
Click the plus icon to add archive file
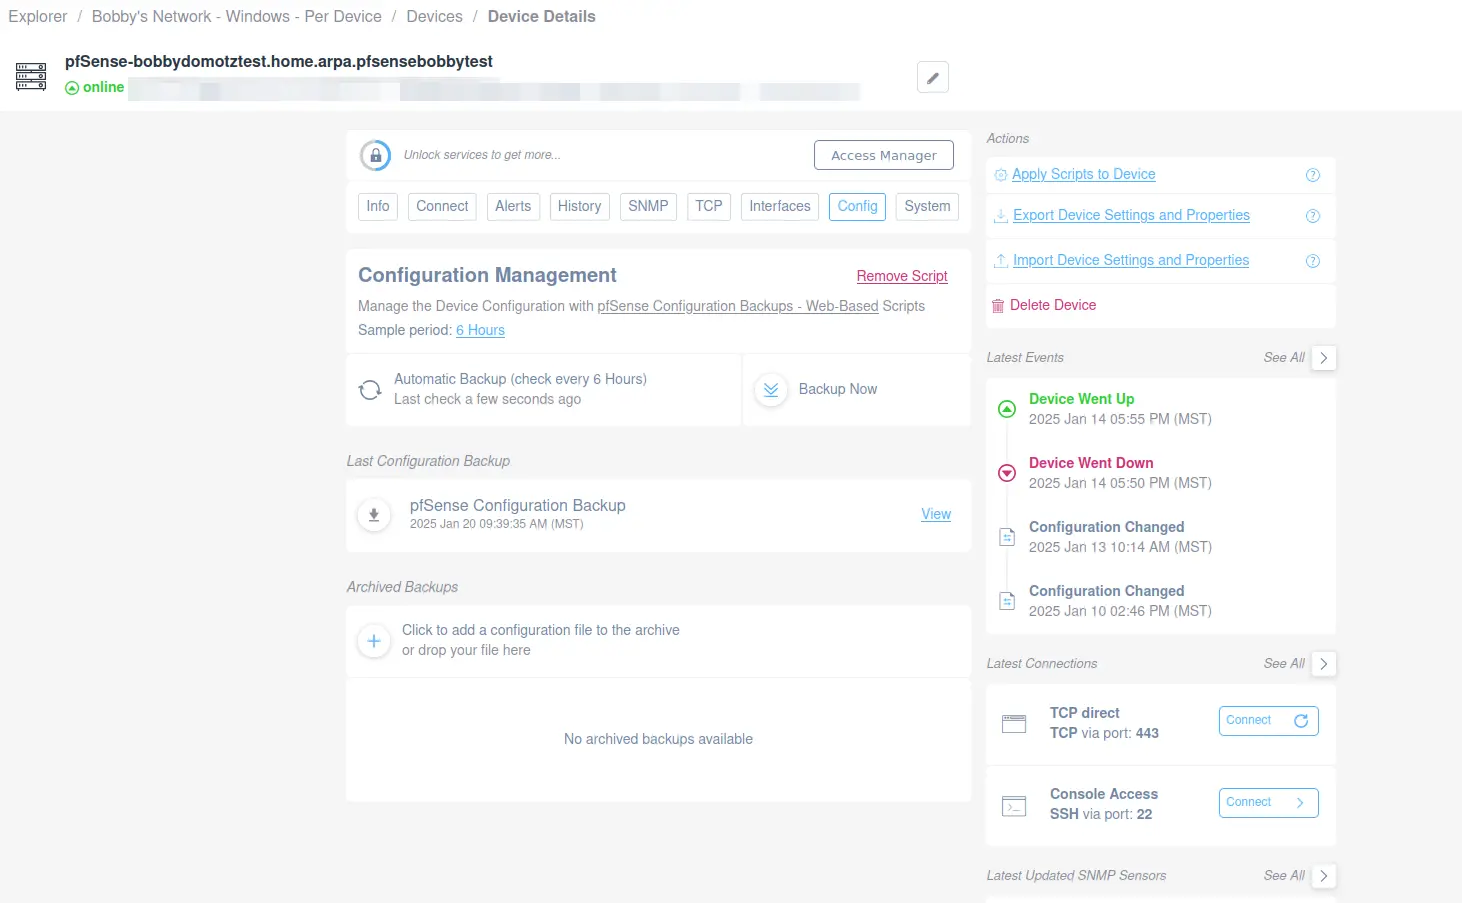pyautogui.click(x=374, y=641)
